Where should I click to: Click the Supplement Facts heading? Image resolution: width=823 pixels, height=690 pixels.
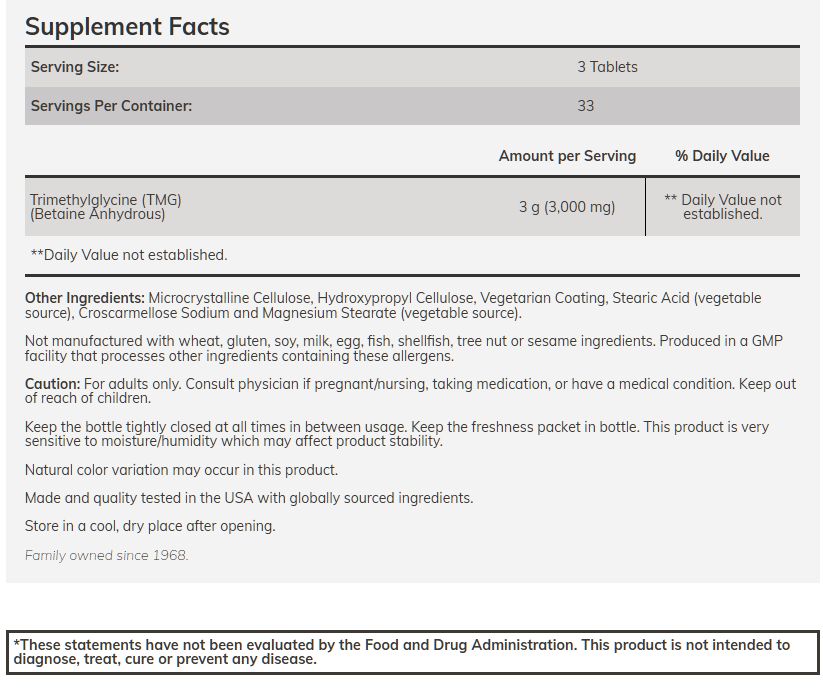pos(127,27)
